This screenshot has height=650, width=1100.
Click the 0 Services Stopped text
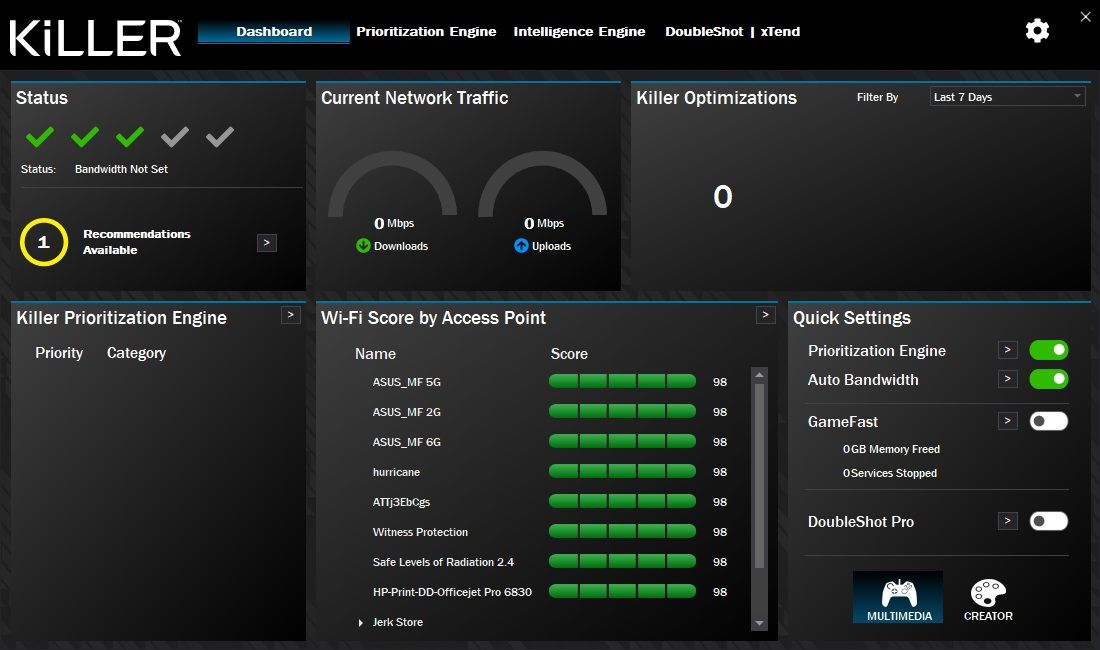pyautogui.click(x=890, y=473)
